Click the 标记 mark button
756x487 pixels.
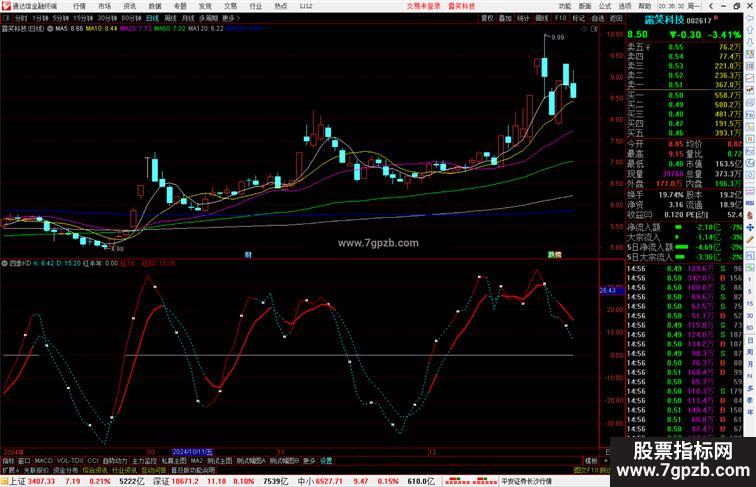click(578, 18)
